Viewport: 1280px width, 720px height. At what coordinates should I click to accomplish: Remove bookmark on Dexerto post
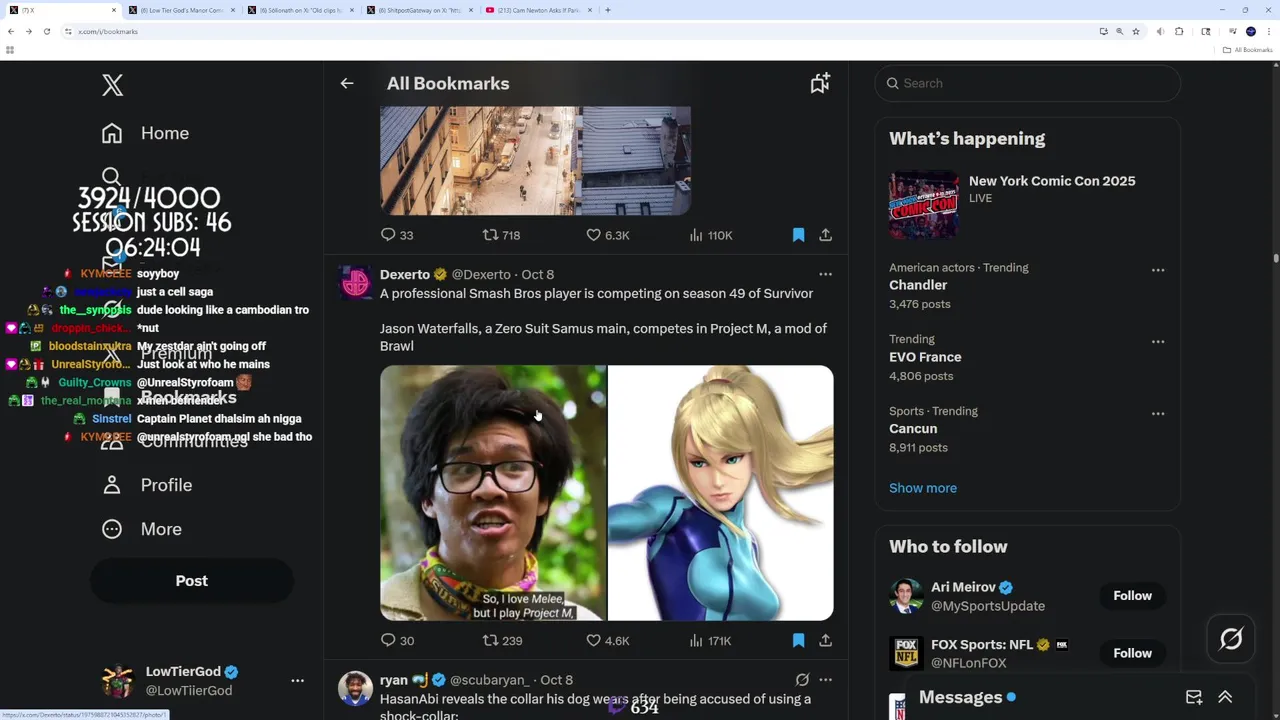(x=798, y=641)
